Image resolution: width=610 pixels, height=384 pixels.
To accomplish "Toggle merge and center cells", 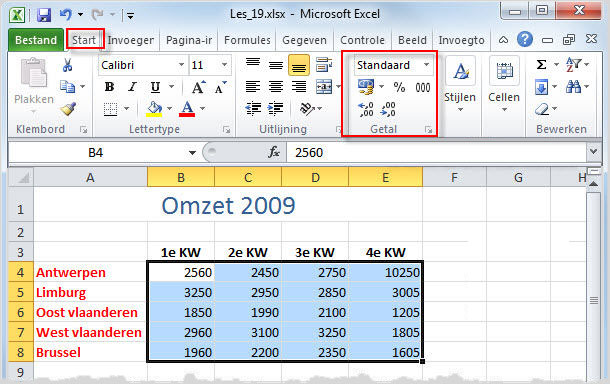I will (324, 86).
